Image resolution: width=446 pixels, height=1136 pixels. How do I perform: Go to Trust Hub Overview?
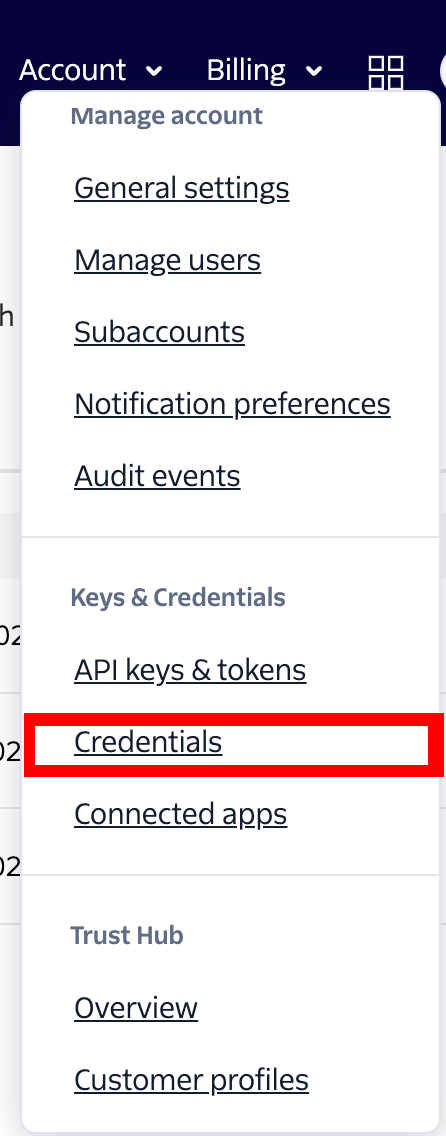136,1008
